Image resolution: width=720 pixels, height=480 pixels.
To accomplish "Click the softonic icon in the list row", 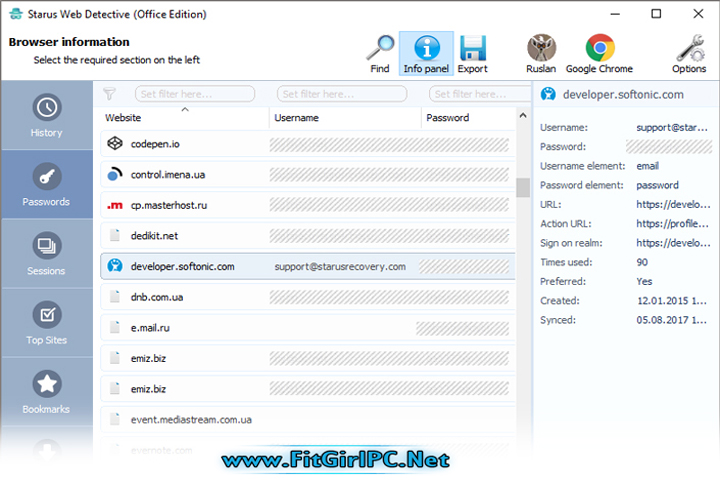I will point(115,265).
